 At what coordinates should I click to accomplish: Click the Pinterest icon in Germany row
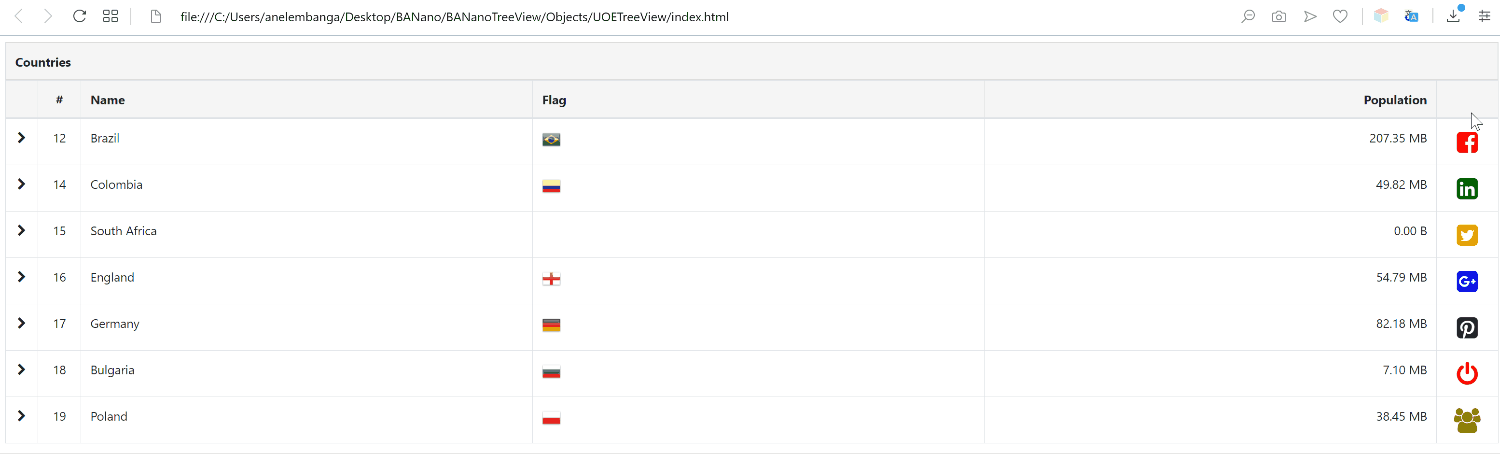(x=1467, y=328)
